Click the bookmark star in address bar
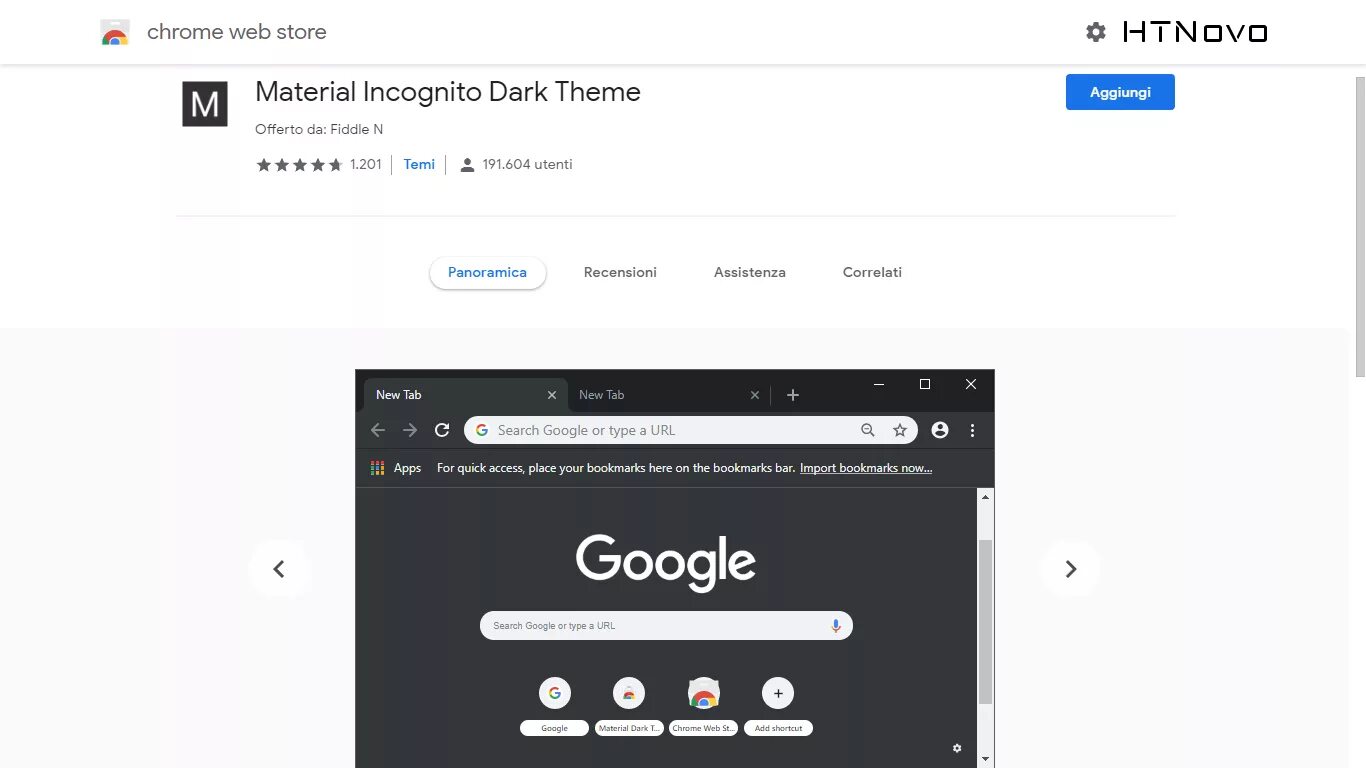This screenshot has width=1366, height=768. click(900, 430)
